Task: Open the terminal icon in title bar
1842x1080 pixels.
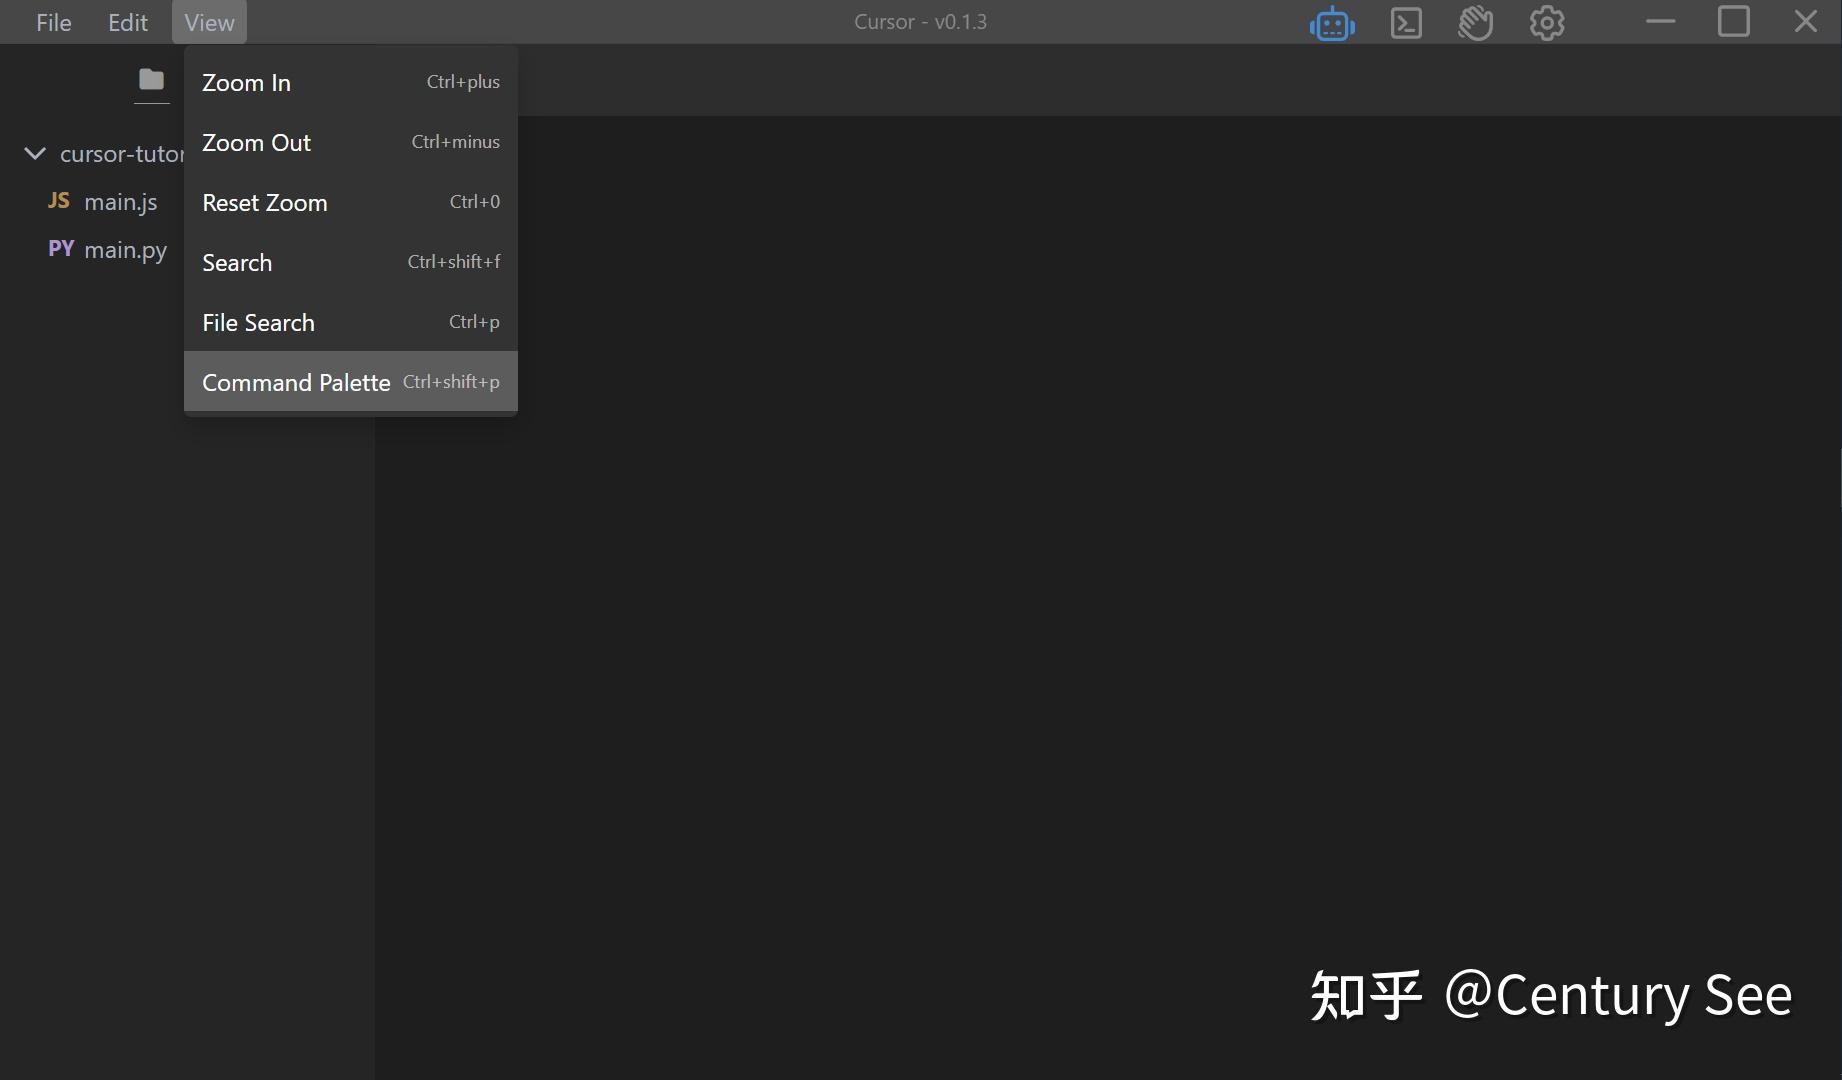Action: click(x=1406, y=23)
